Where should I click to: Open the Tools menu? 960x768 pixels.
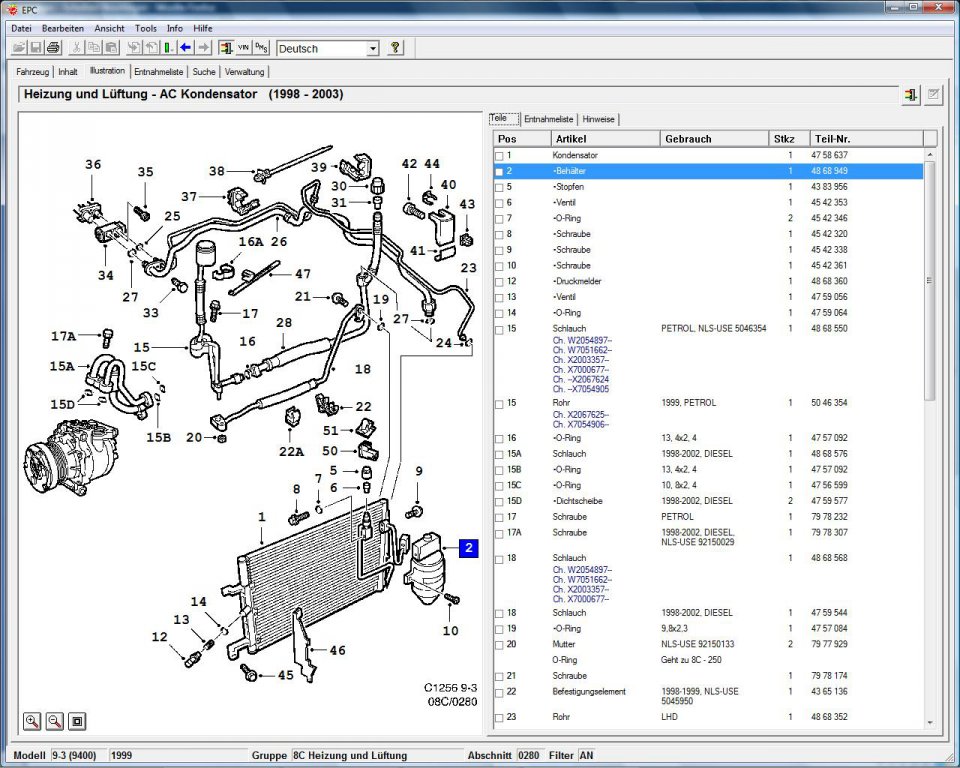(146, 28)
